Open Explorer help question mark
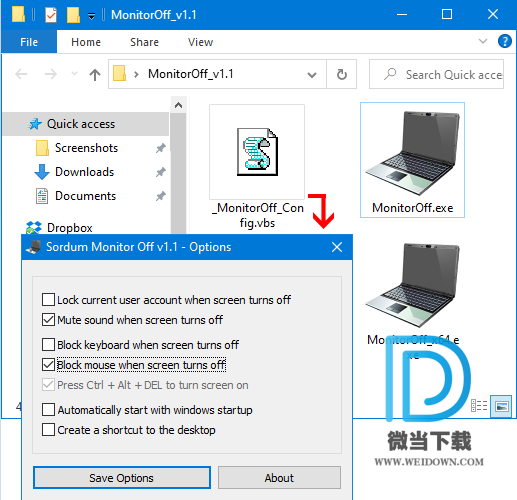Viewport: 517px width, 500px height. tap(505, 42)
